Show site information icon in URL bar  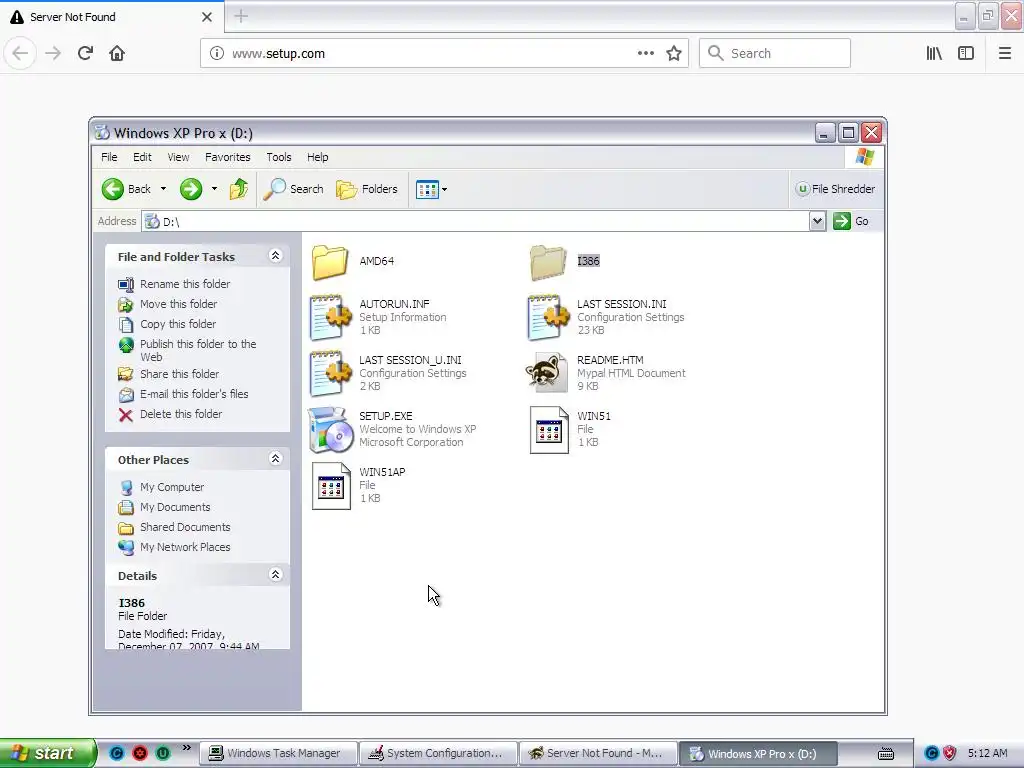coord(217,54)
